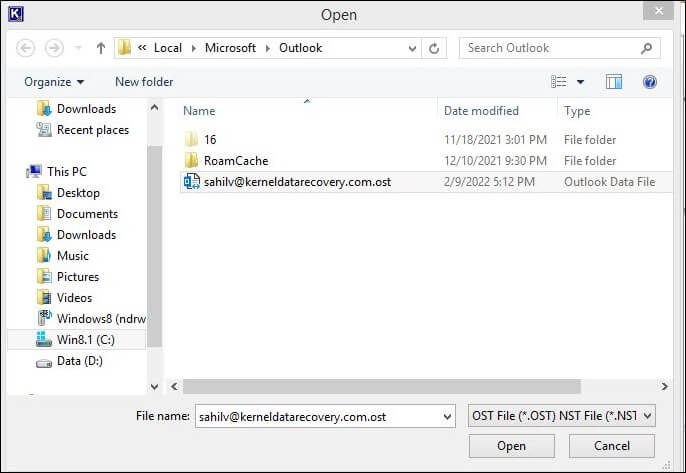Select the Microsoft breadcrumb segment
Viewport: 686px width, 473px height.
point(230,48)
